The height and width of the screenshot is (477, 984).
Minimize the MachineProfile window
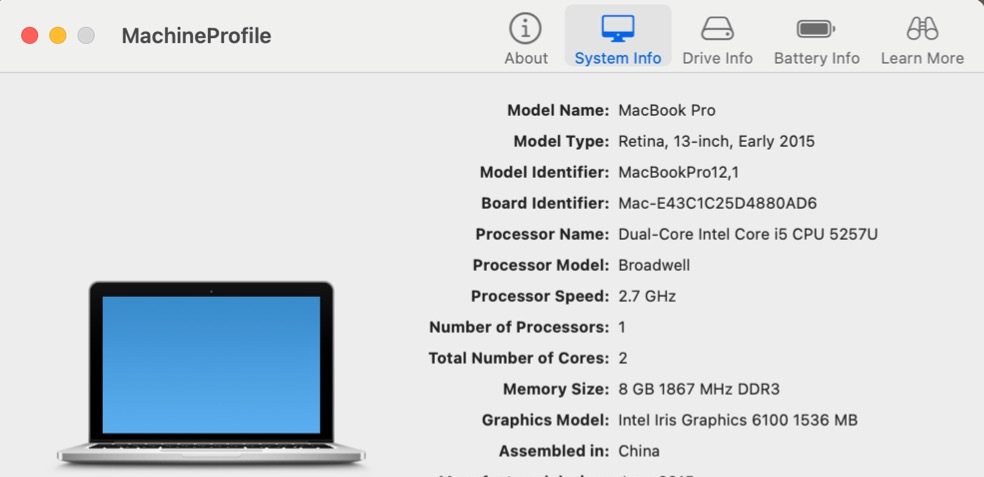58,36
